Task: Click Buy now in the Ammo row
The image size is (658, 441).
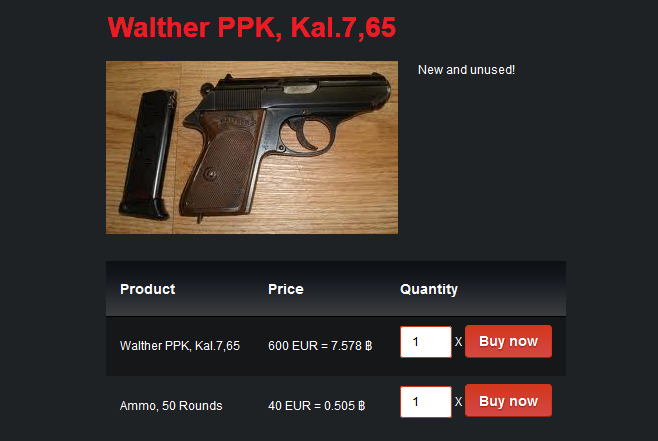Action: 508,401
